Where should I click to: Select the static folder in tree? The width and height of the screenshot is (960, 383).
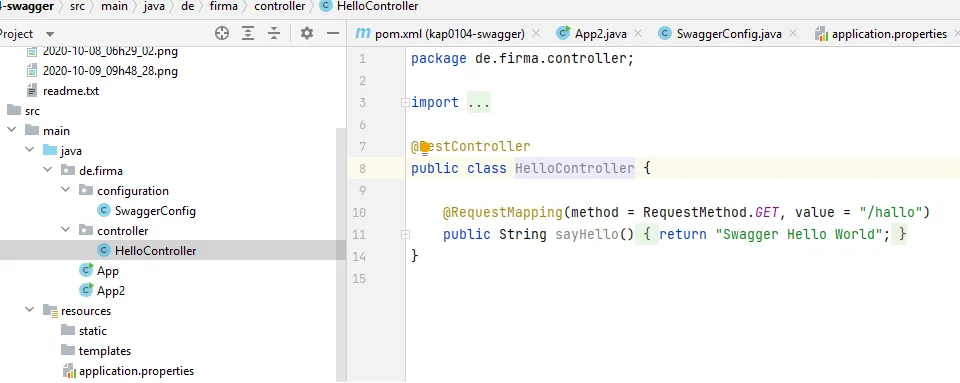[x=92, y=331]
